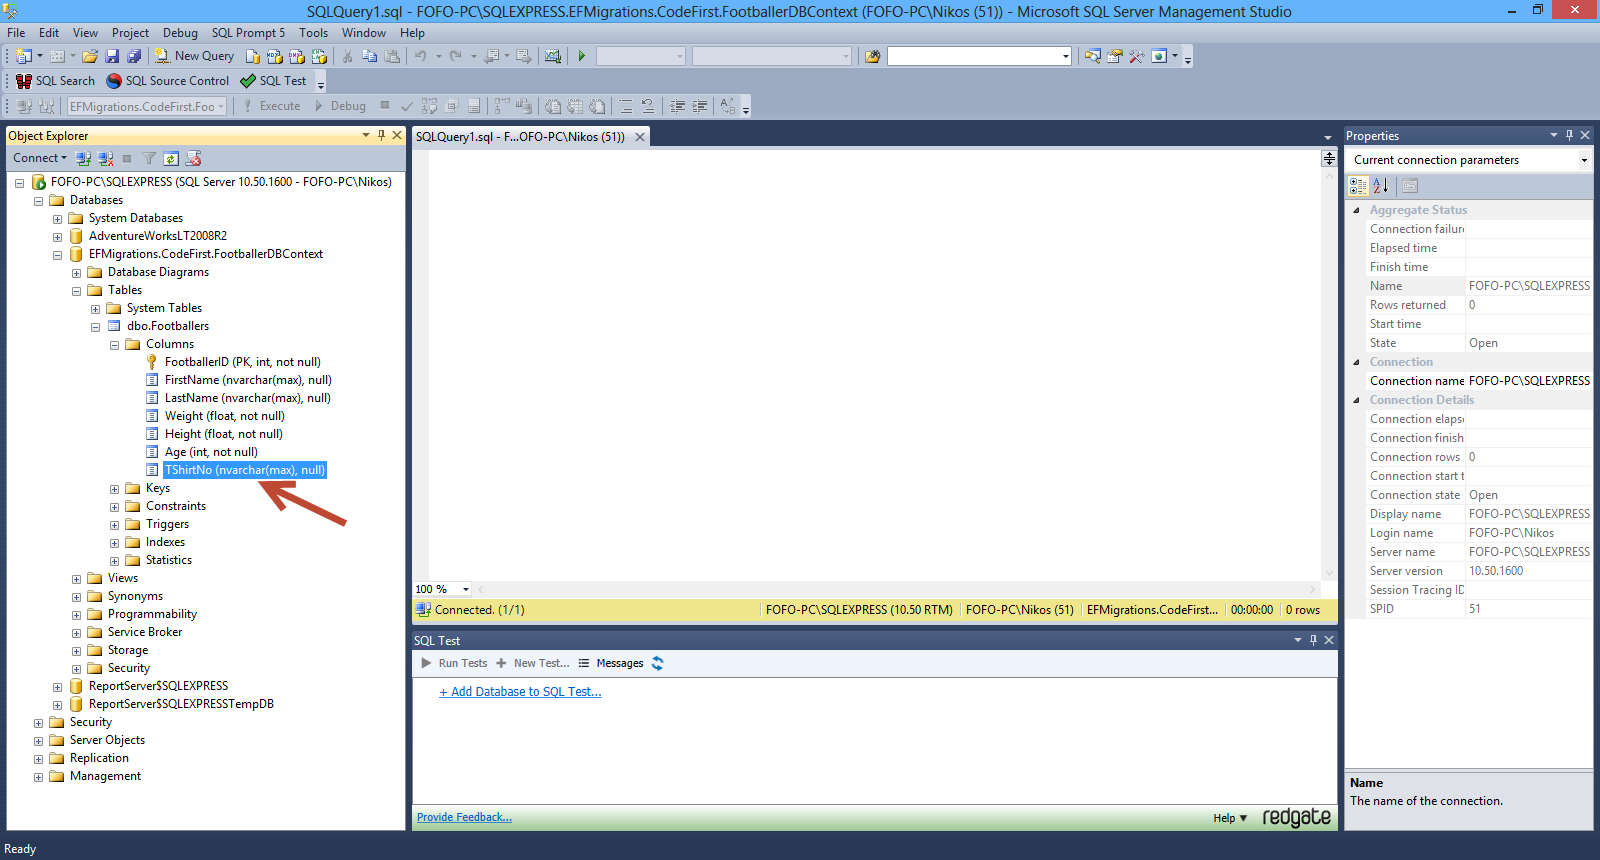Click the Save floppy disk icon
The height and width of the screenshot is (860, 1600).
(x=112, y=56)
